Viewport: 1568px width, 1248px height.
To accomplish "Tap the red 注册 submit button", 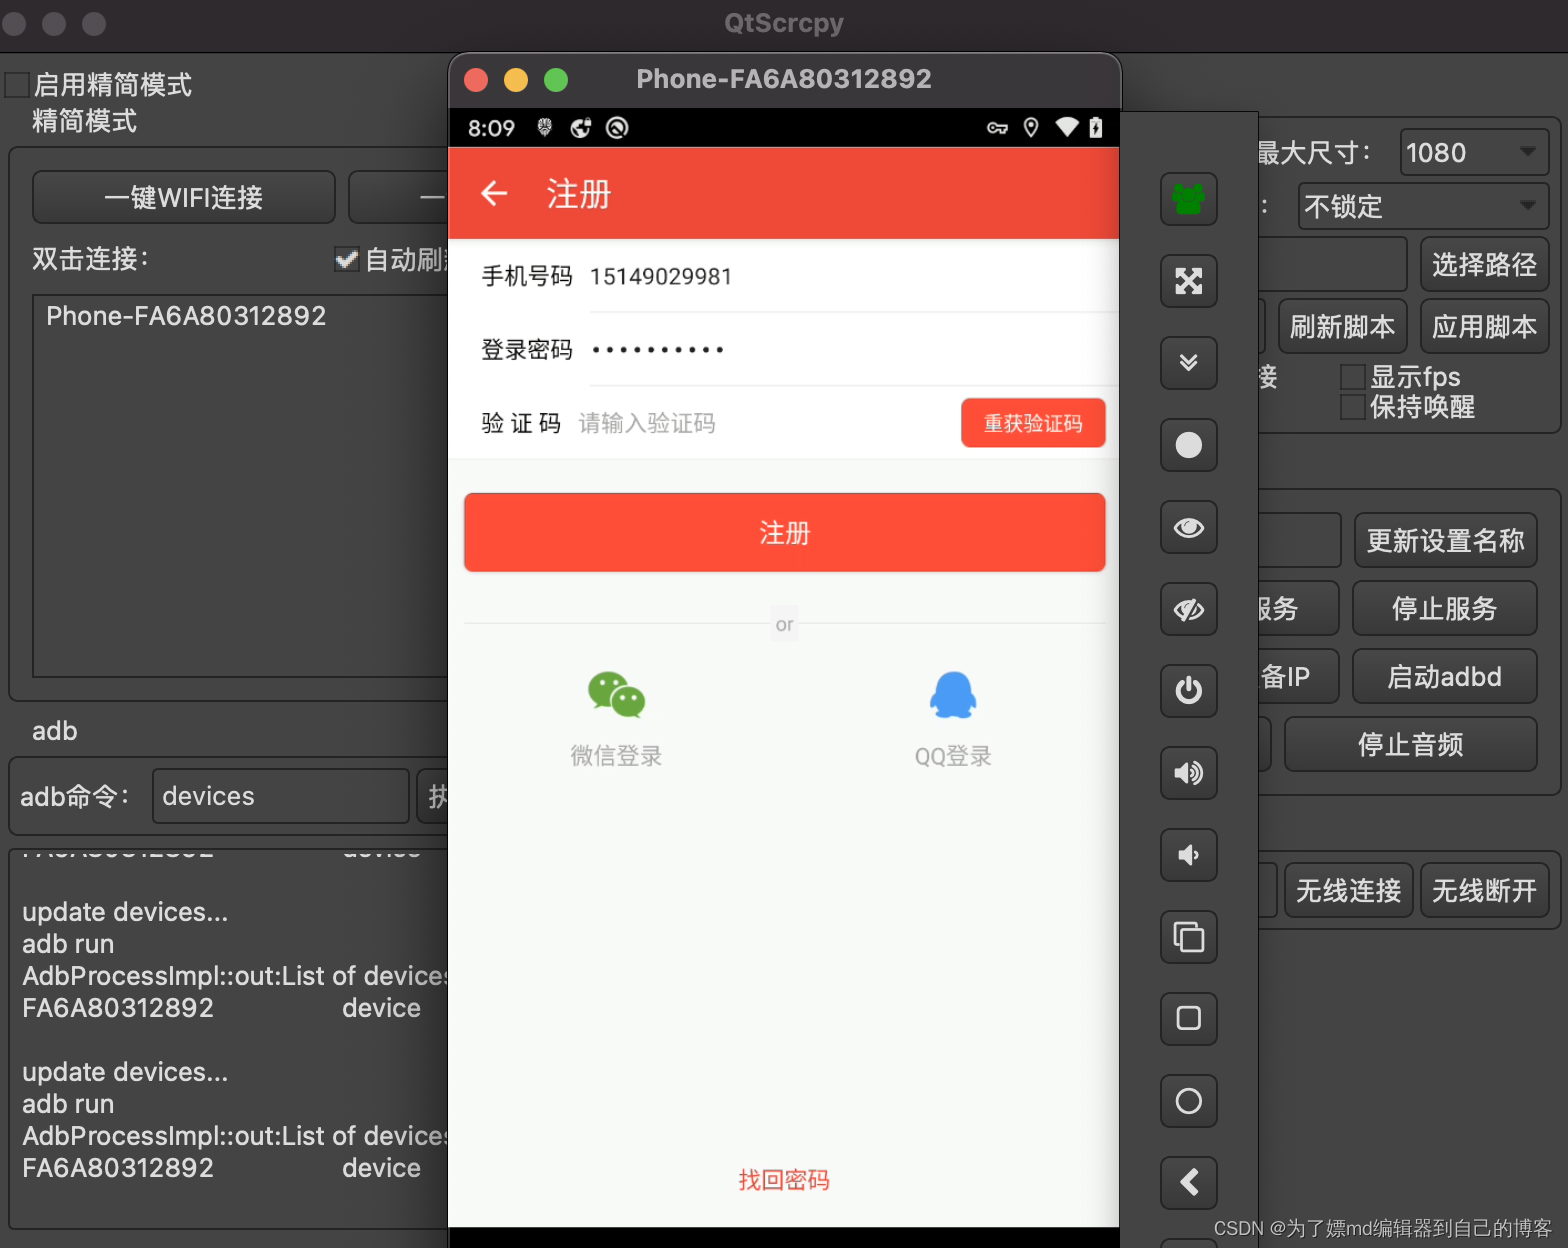I will point(784,532).
